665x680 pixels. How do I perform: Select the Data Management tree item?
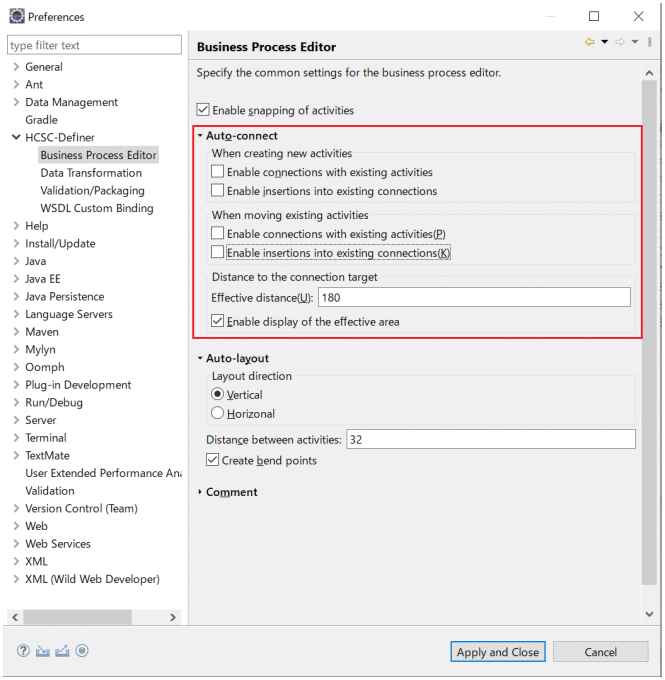click(x=72, y=102)
